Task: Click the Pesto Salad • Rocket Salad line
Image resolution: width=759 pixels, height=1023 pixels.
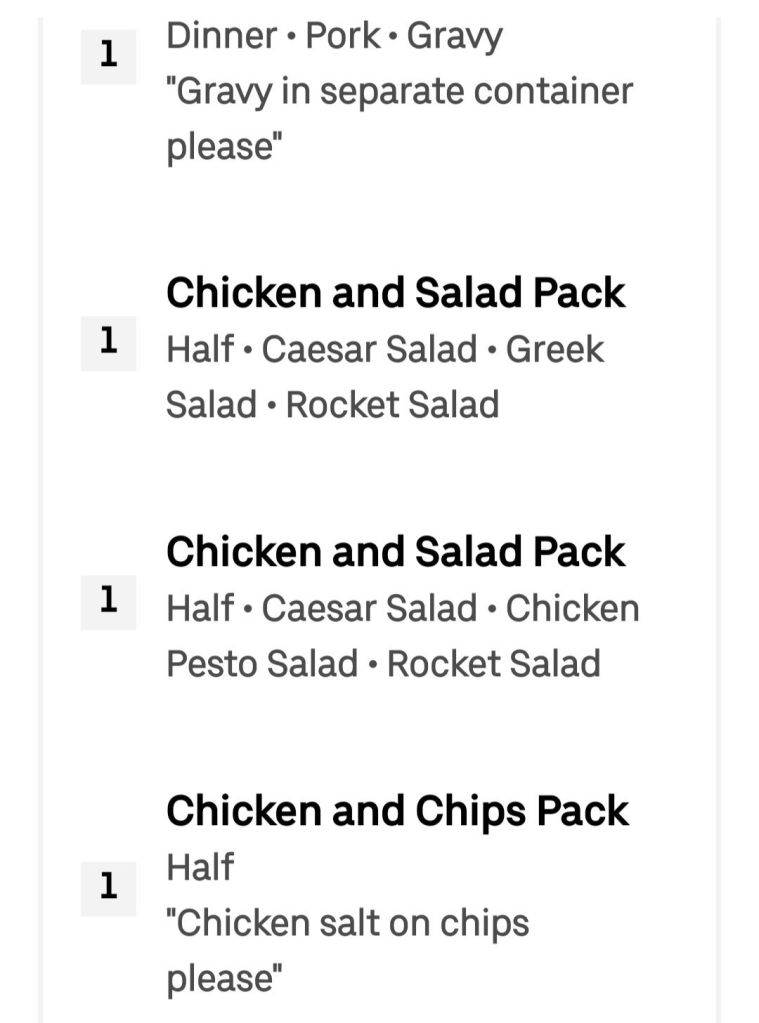Action: (x=383, y=664)
